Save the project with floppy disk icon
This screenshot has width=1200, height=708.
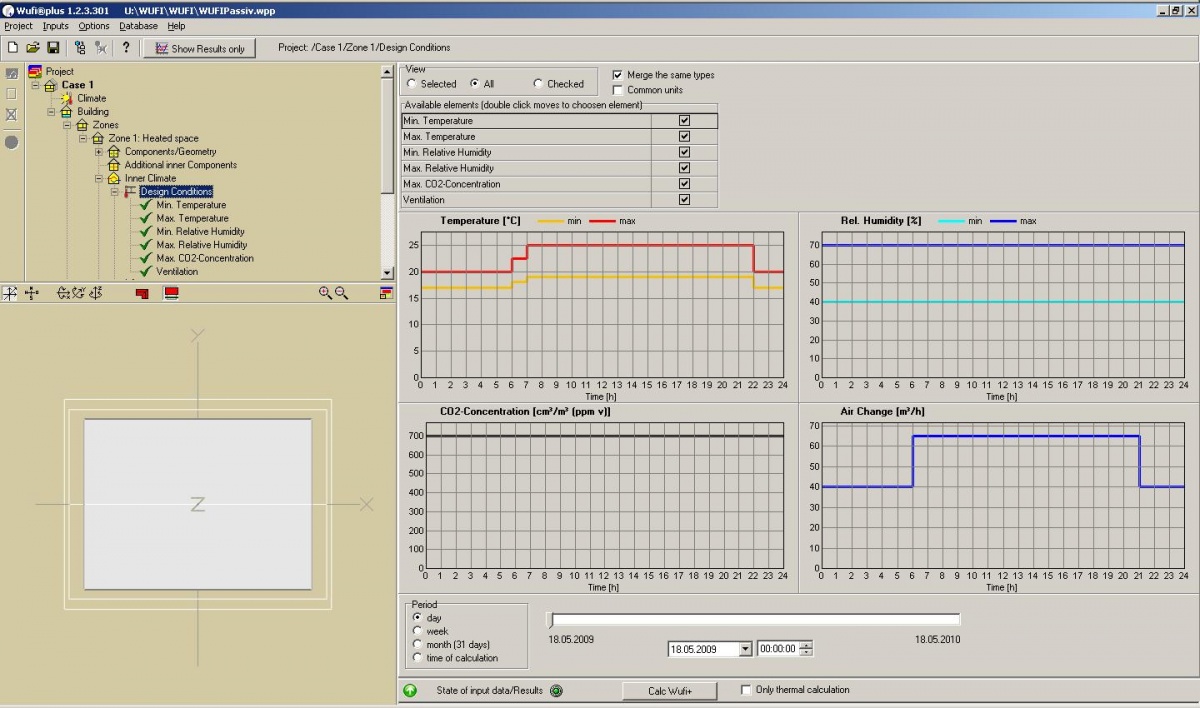click(53, 47)
